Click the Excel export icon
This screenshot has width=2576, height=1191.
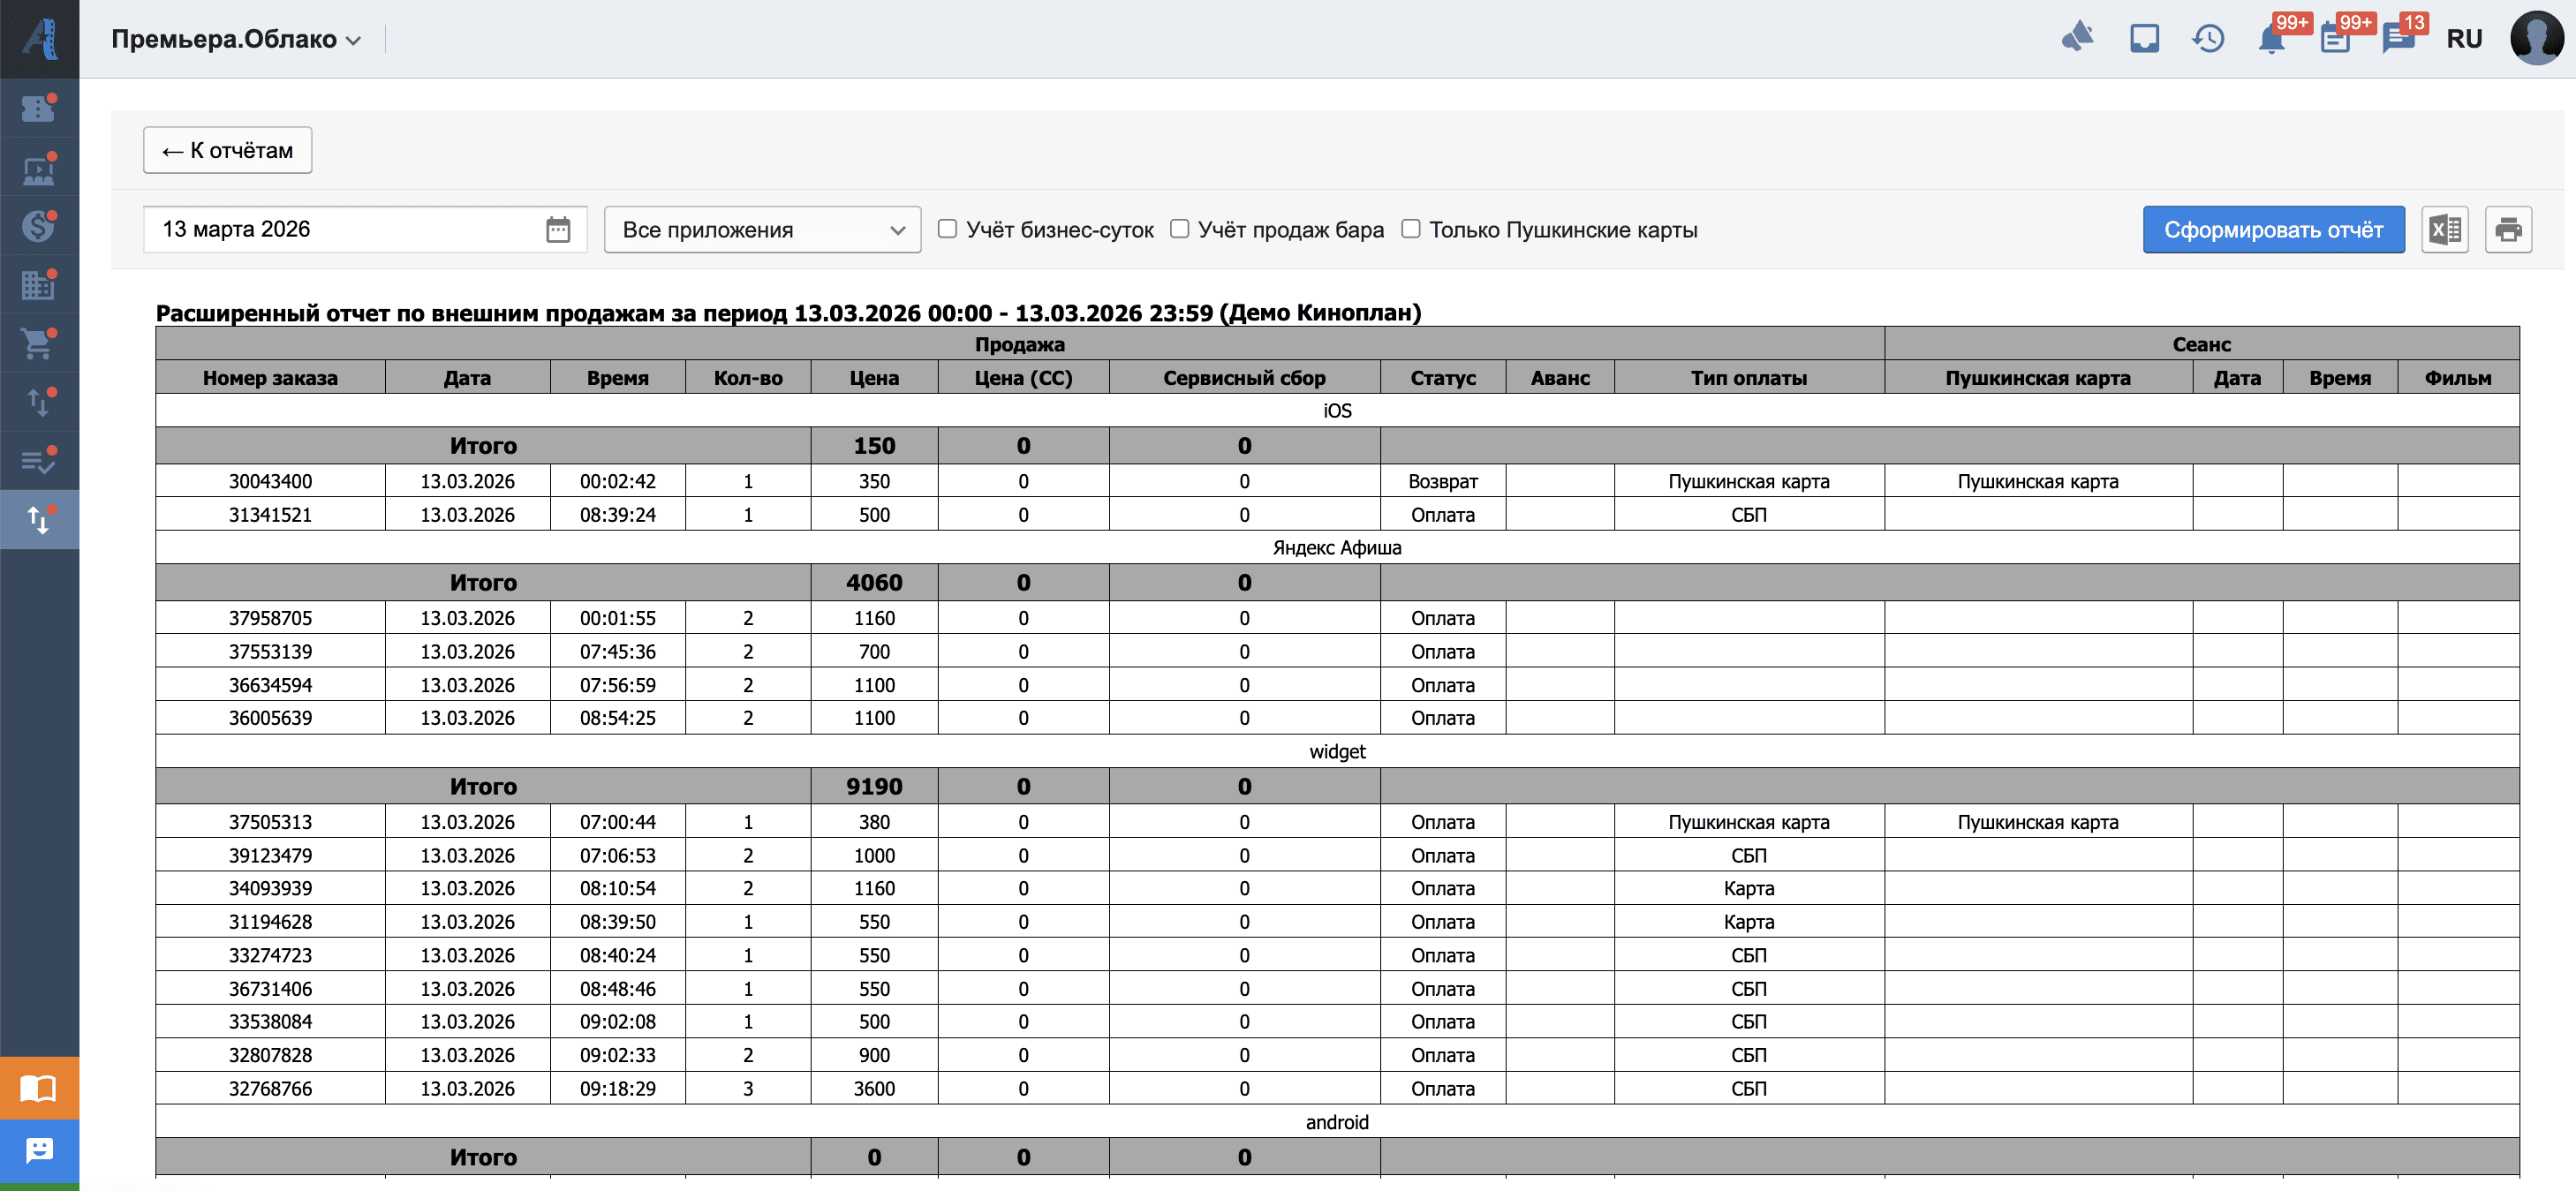2444,230
